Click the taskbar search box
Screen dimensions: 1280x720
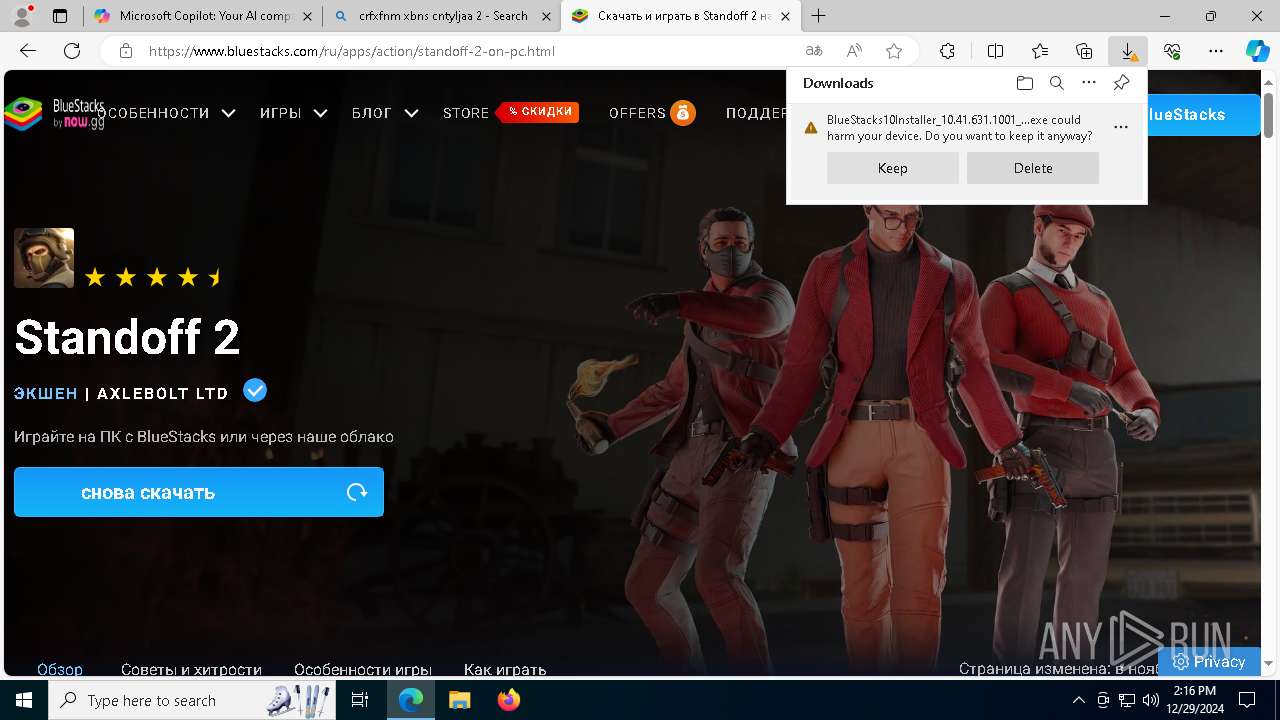(192, 700)
